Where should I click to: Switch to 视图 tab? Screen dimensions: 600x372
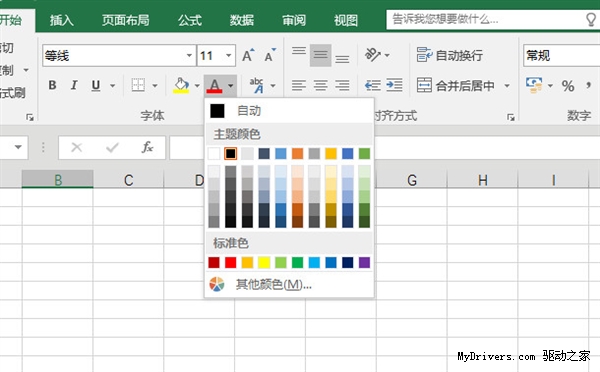coord(346,20)
